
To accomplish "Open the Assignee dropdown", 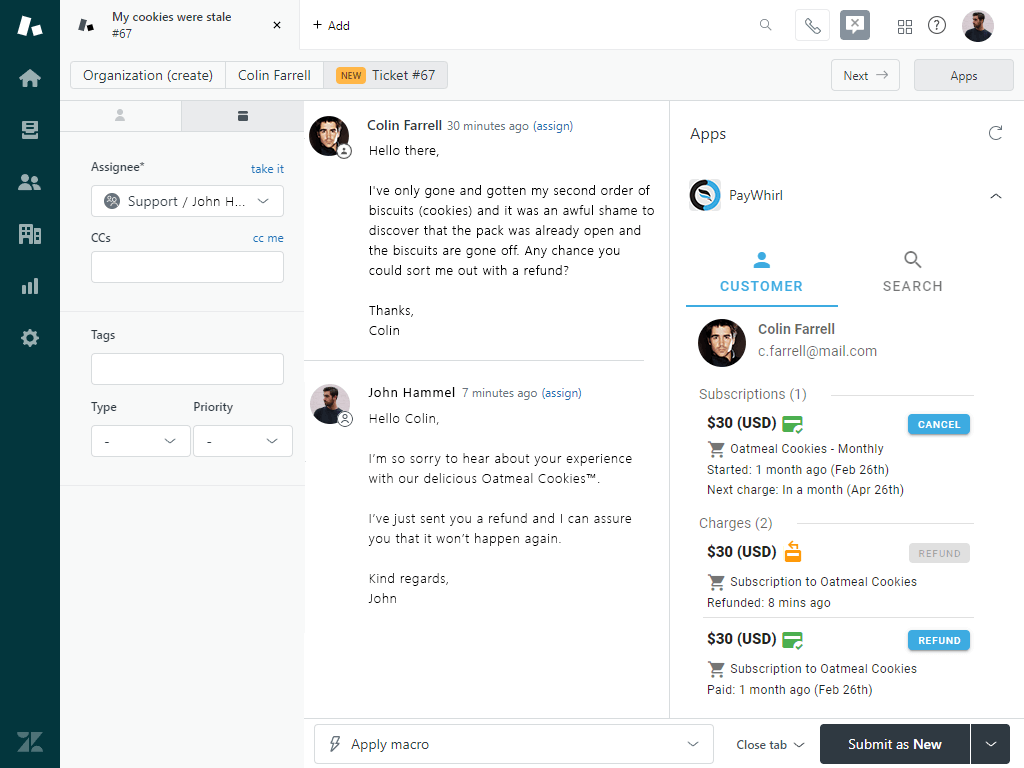I will coord(187,201).
